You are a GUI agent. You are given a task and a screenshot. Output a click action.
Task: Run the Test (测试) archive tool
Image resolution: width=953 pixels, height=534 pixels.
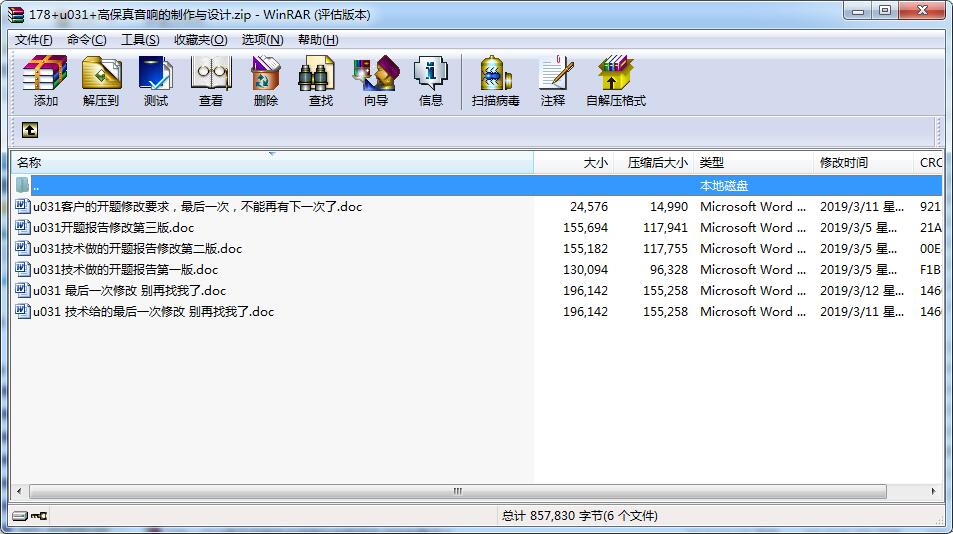pos(156,81)
